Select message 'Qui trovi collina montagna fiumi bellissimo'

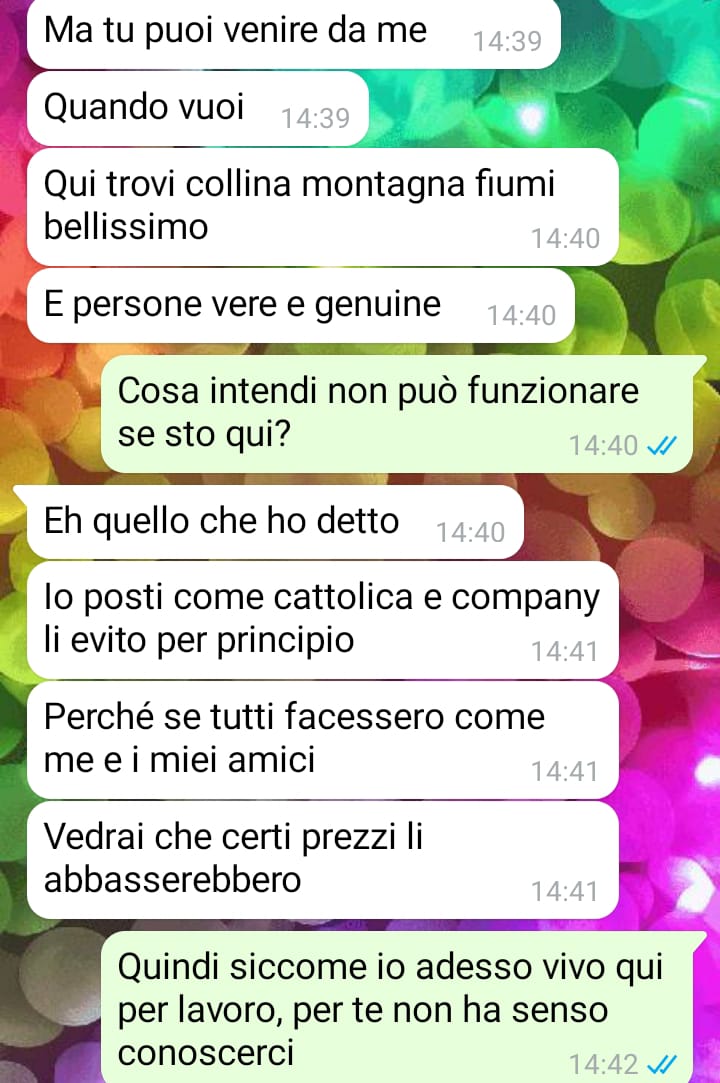click(x=323, y=207)
